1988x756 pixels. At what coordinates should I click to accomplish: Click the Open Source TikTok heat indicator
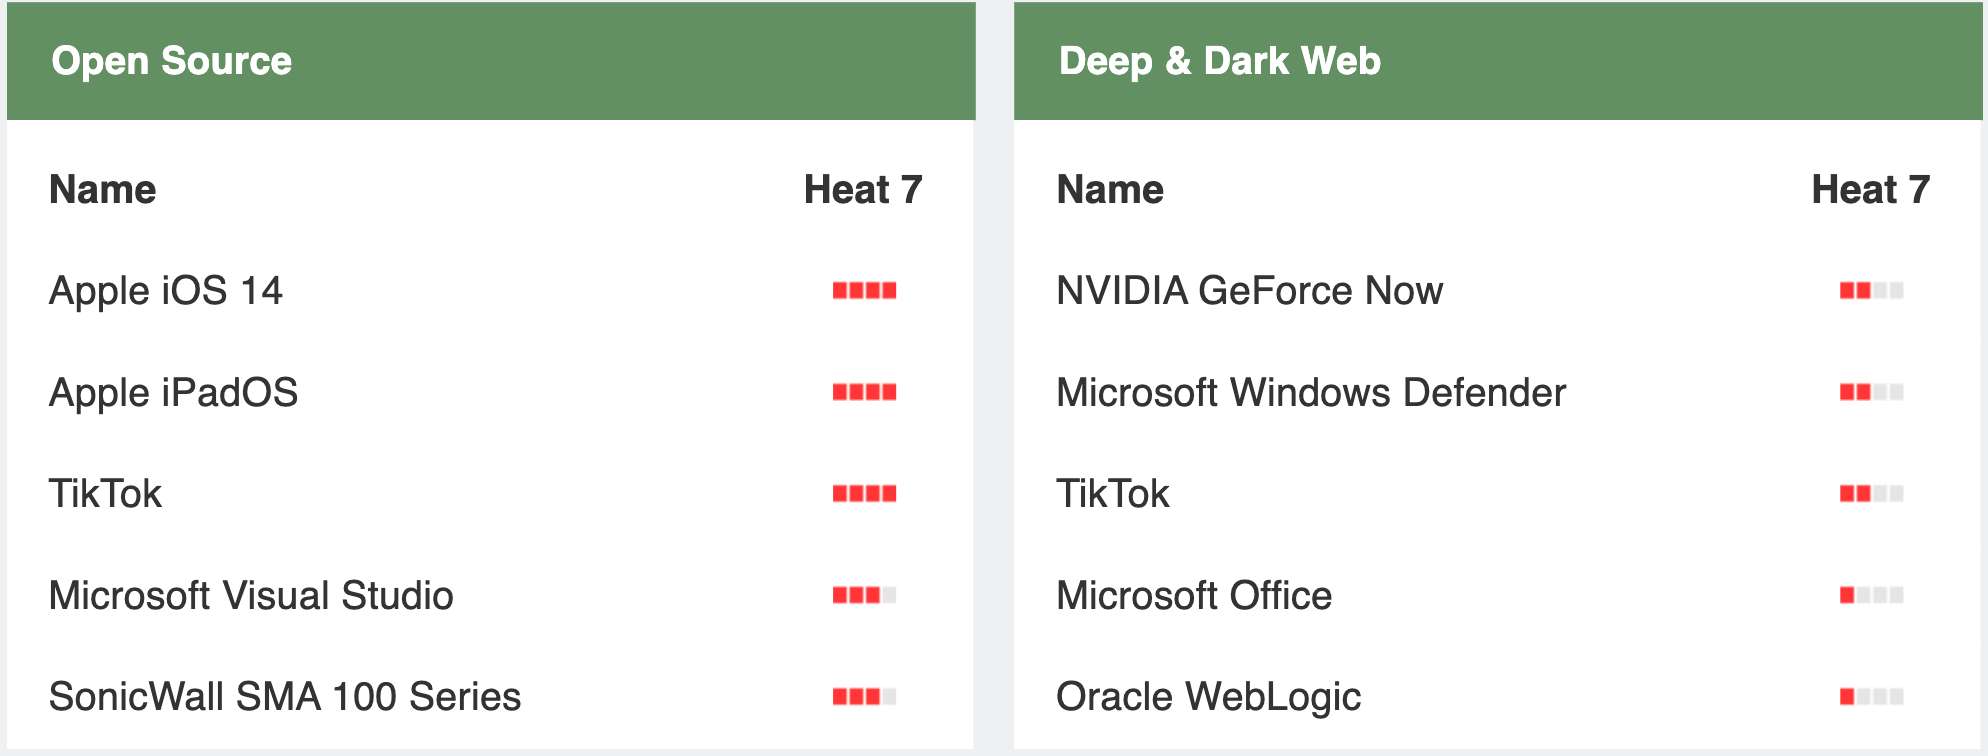(x=864, y=494)
